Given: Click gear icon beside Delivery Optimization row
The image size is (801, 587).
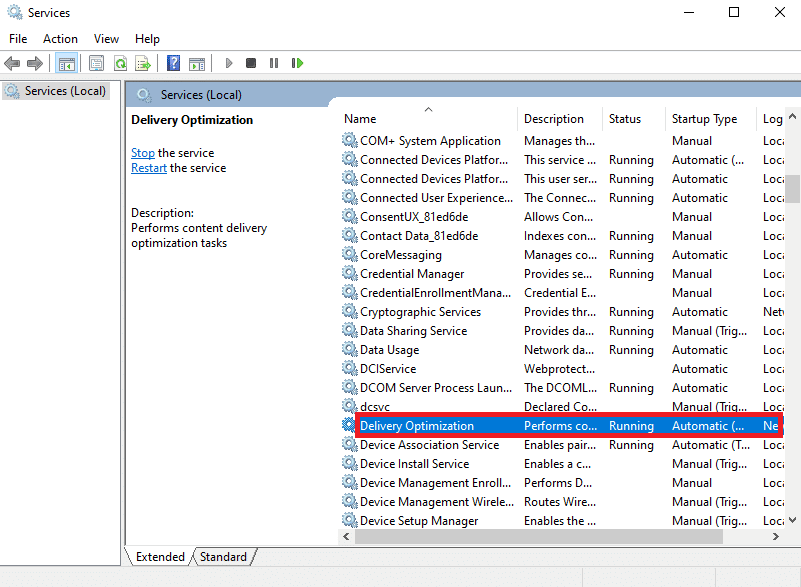Looking at the screenshot, I should point(348,425).
